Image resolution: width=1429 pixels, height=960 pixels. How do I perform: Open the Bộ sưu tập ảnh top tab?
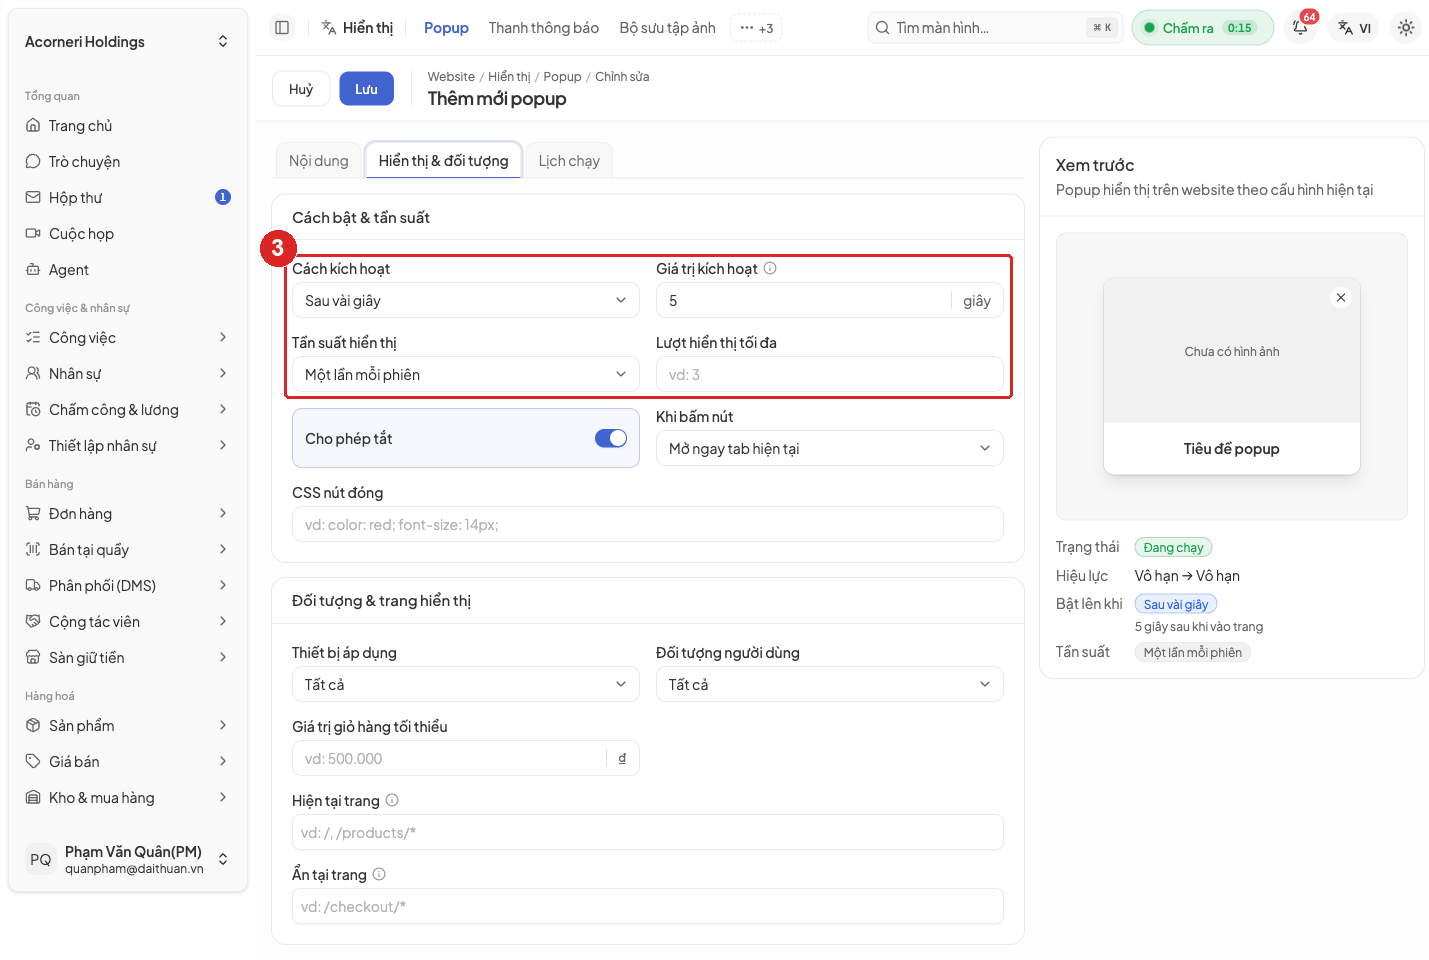click(667, 28)
